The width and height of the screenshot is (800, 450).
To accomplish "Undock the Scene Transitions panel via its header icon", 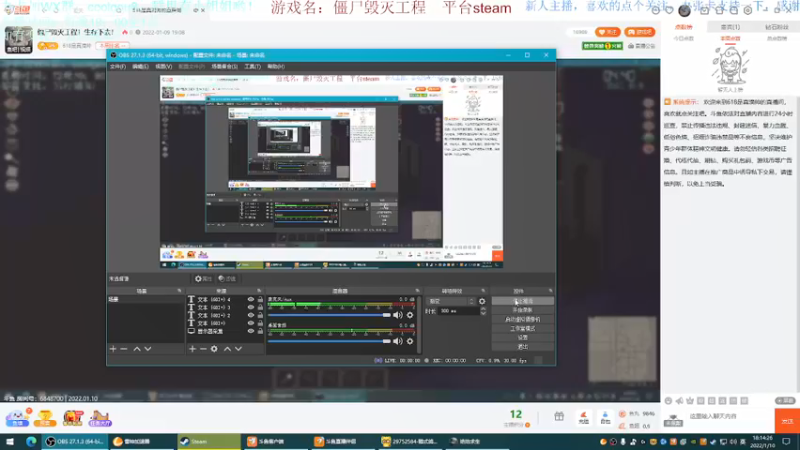I will 483,291.
